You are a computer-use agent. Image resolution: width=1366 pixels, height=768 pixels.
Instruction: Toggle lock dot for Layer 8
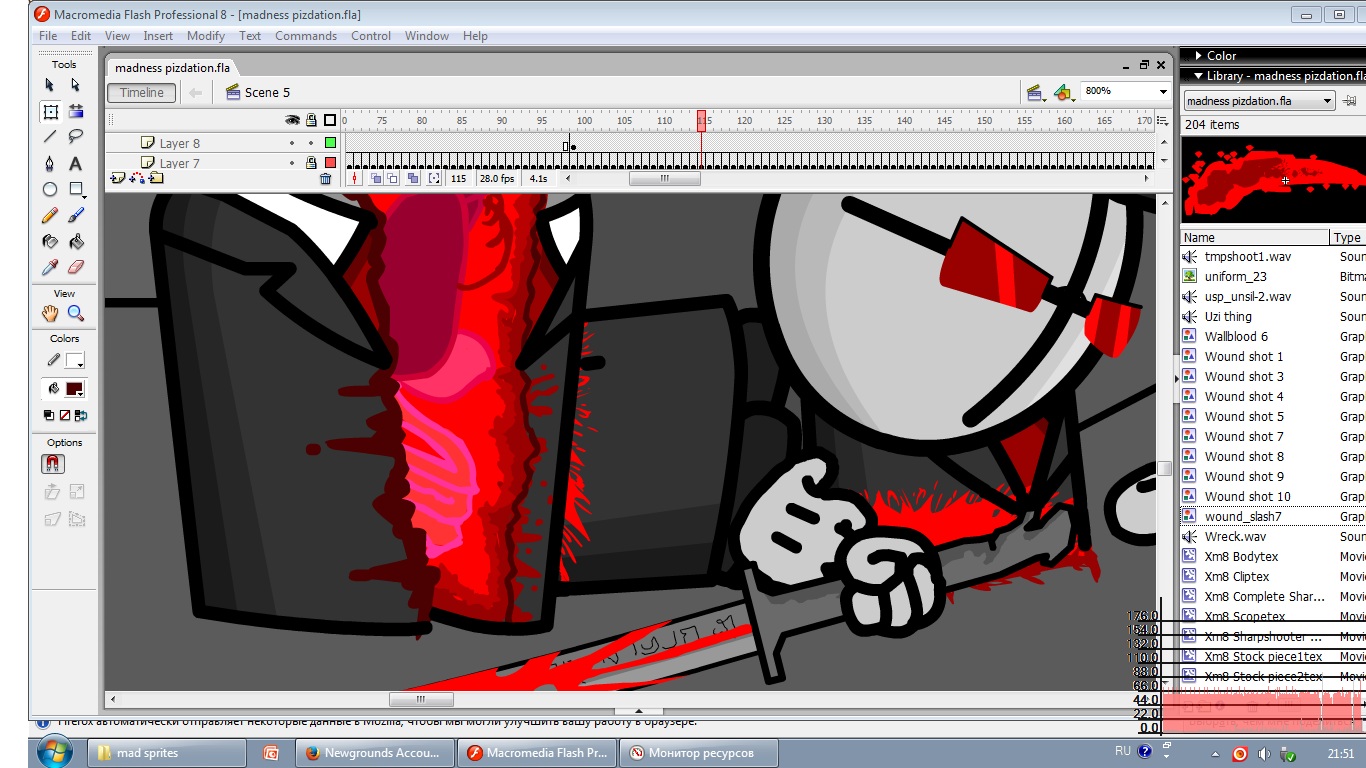[311, 143]
